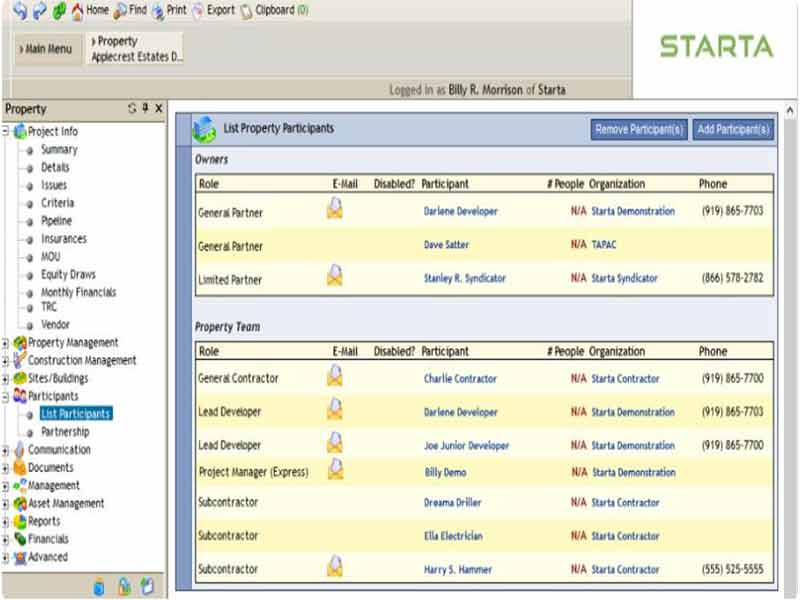Open Partnership under Participants
This screenshot has width=800, height=600.
65,432
